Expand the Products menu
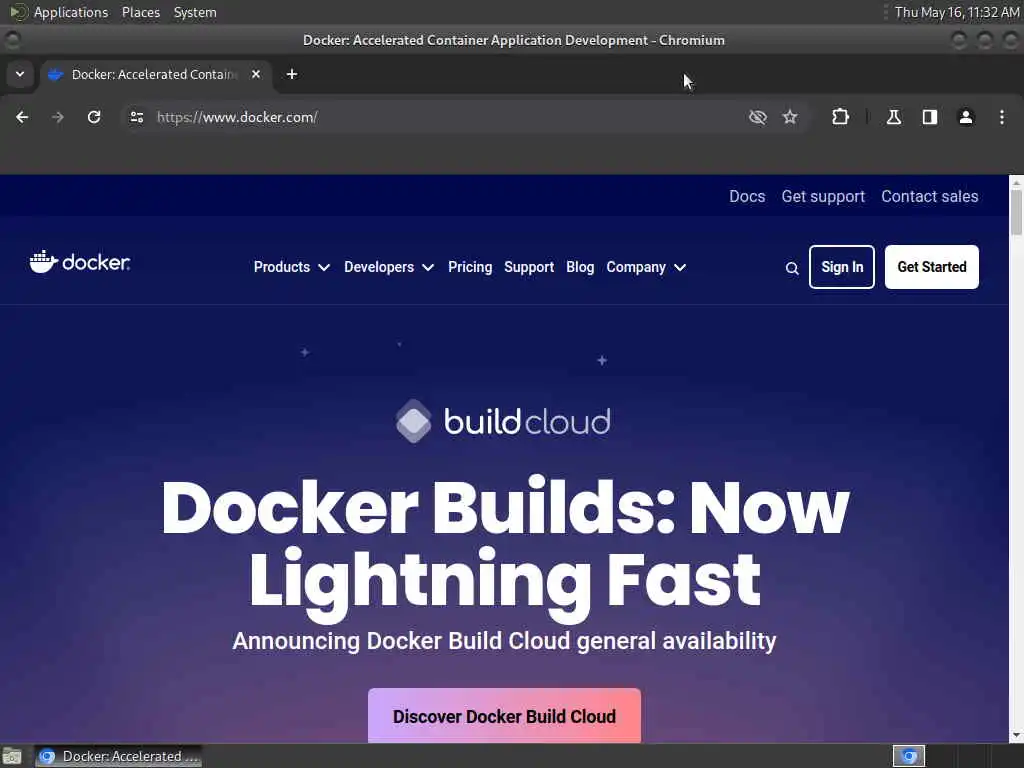Image resolution: width=1024 pixels, height=768 pixels. pos(291,267)
